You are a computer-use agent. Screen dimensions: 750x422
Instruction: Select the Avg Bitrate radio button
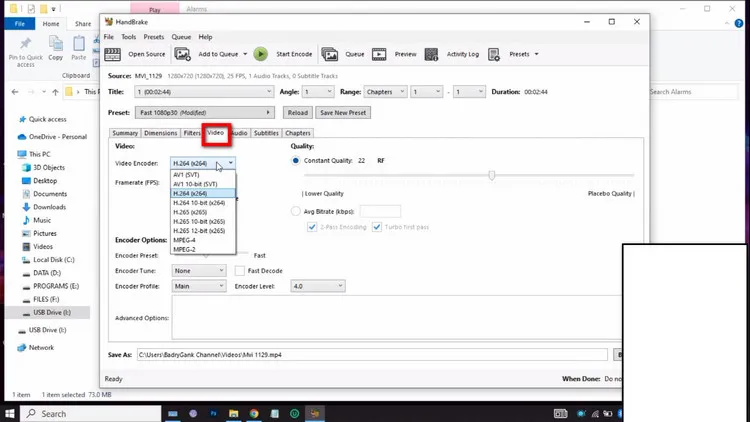[296, 211]
